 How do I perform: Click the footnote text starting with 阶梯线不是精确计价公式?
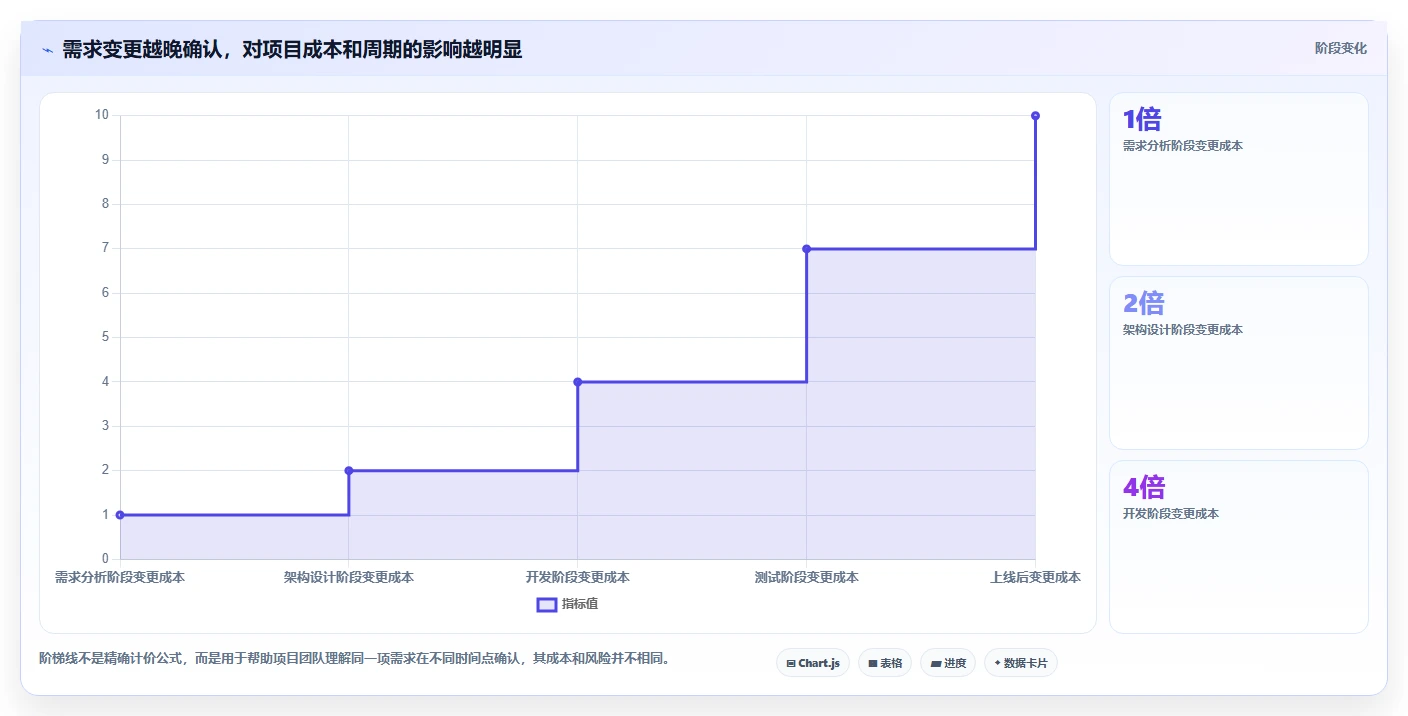355,659
